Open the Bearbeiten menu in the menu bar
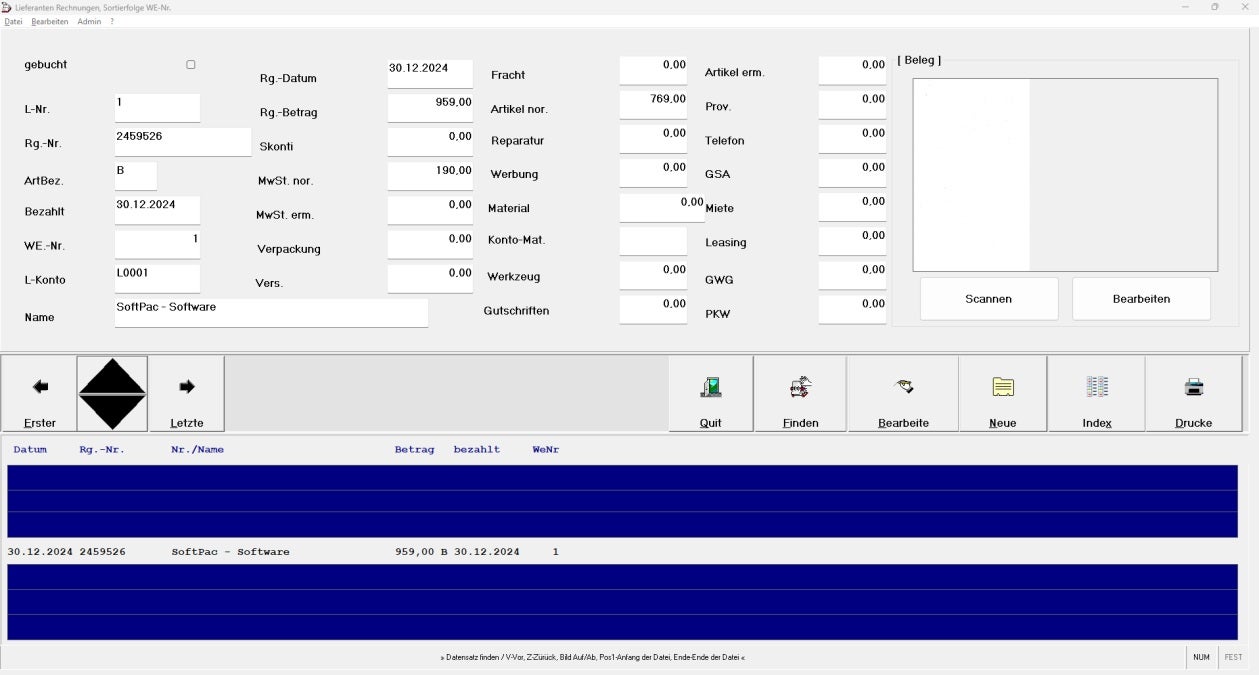Image resolution: width=1259 pixels, height=675 pixels. pyautogui.click(x=50, y=21)
